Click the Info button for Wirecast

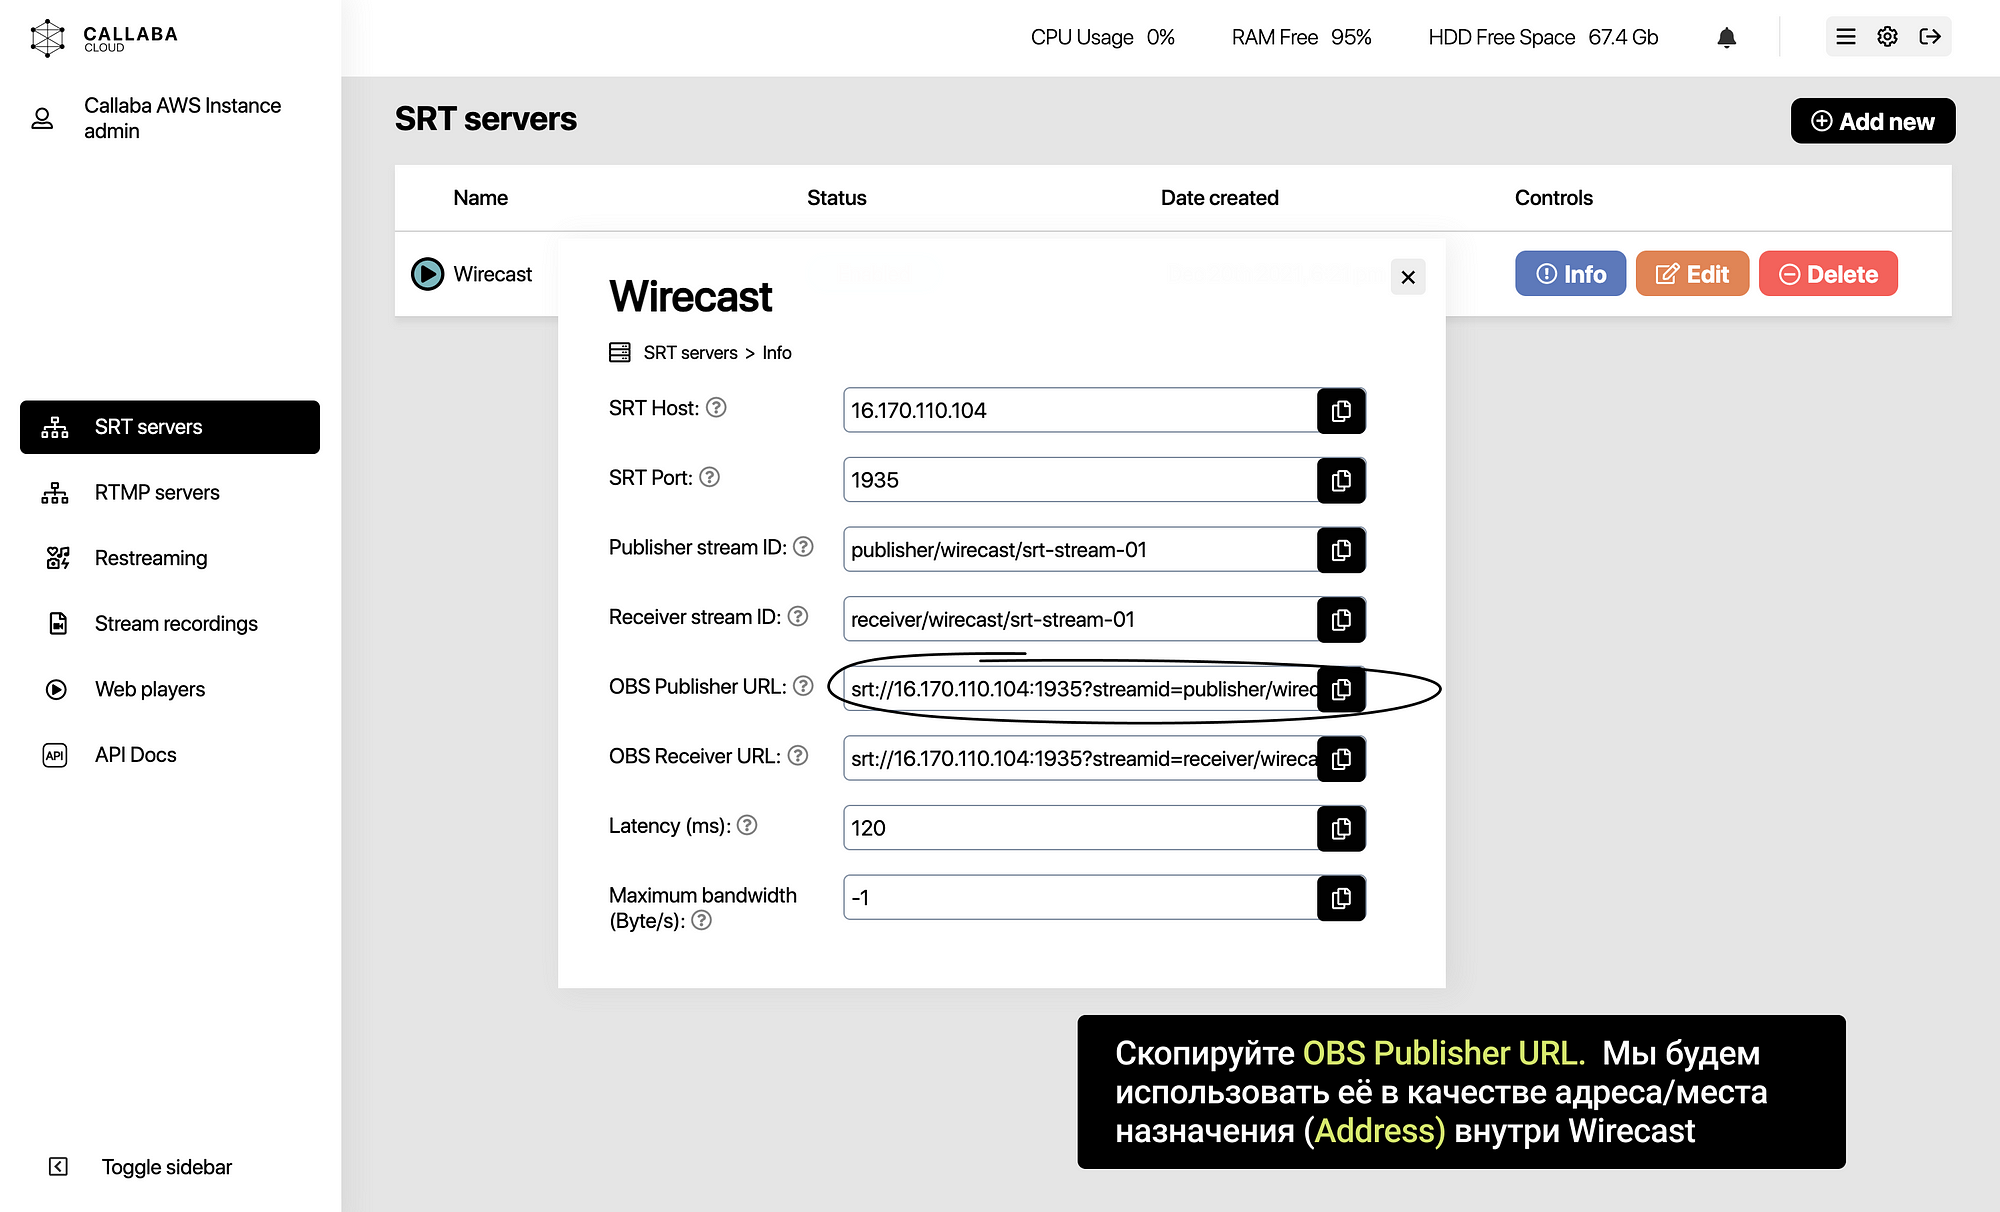coord(1570,274)
